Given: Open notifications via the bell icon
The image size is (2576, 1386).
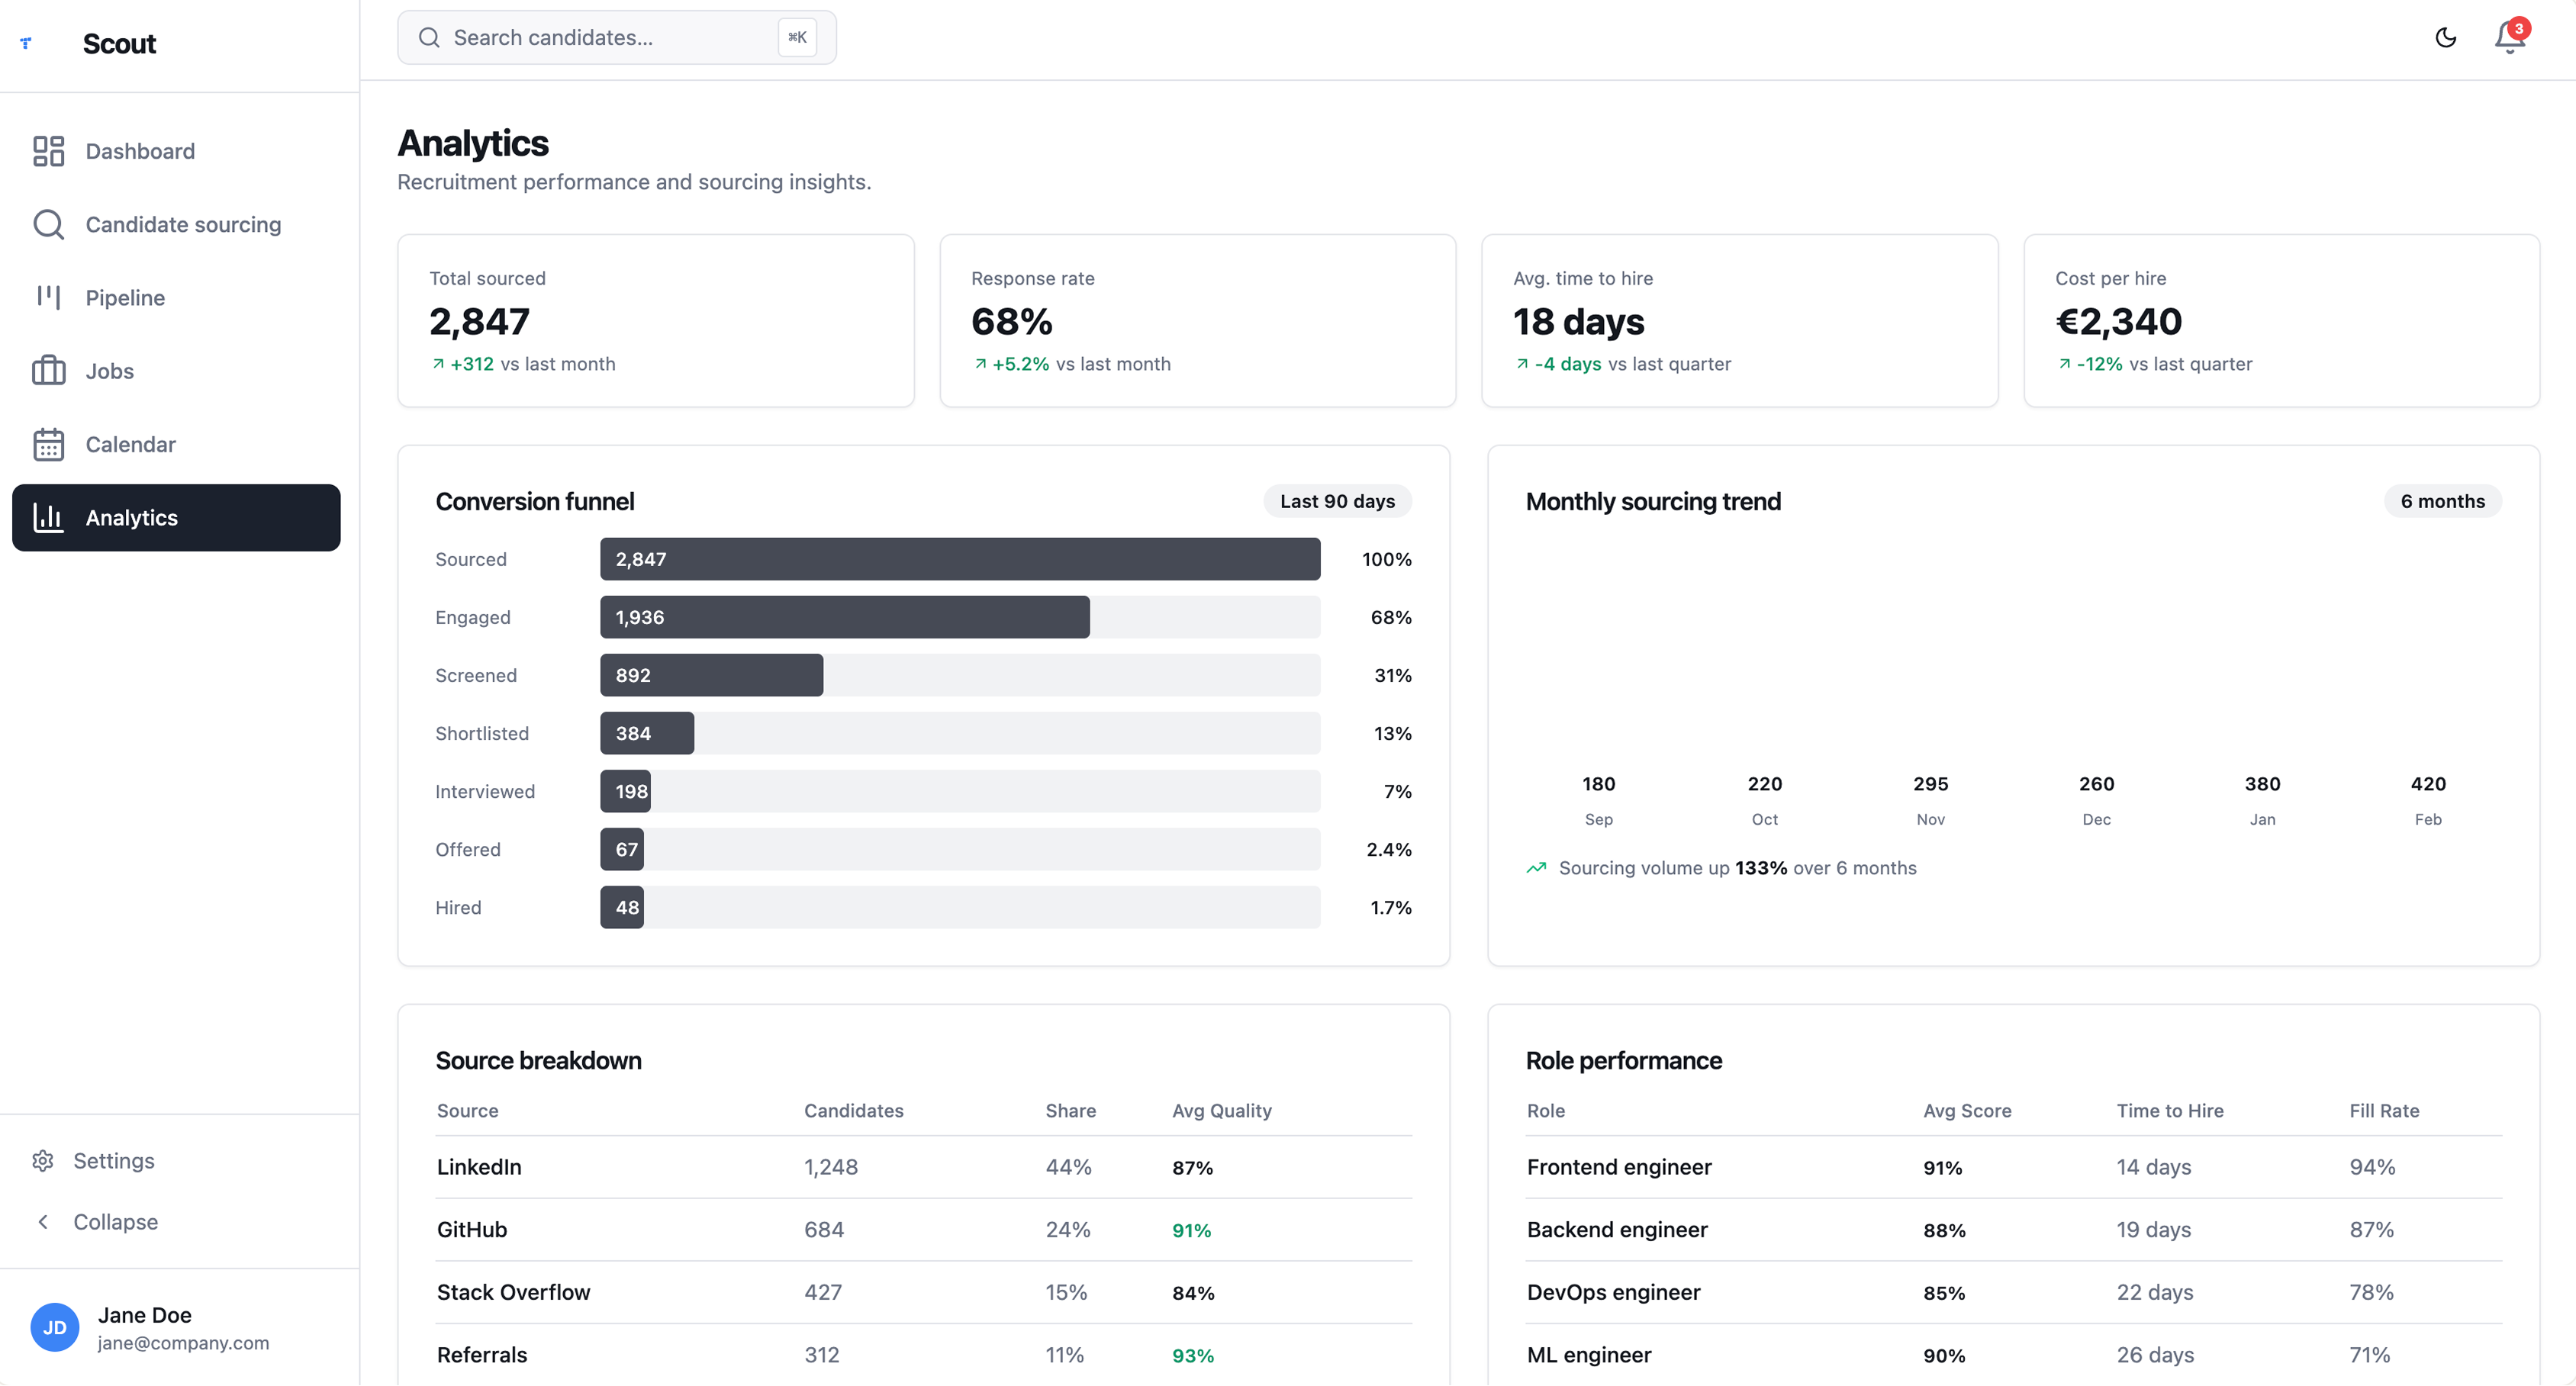Looking at the screenshot, I should [2509, 37].
